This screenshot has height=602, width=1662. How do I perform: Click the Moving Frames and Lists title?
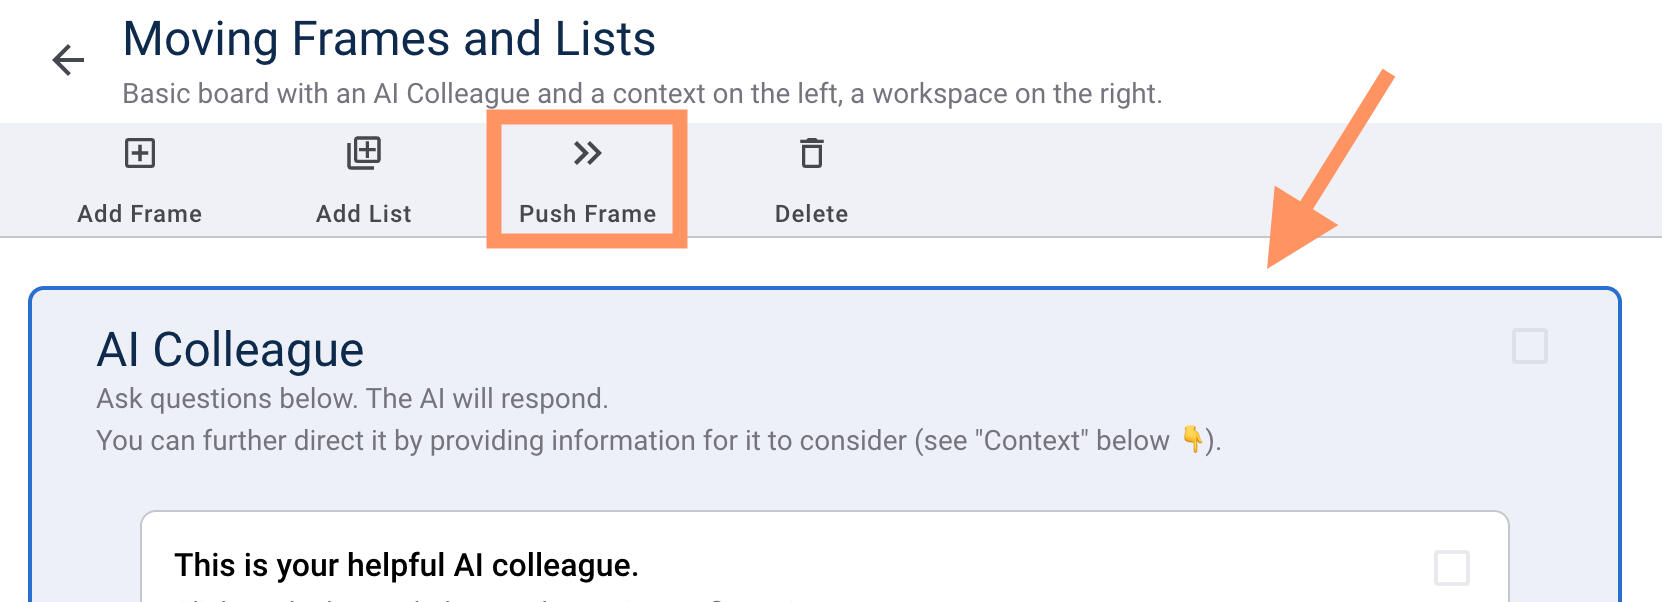pyautogui.click(x=389, y=40)
